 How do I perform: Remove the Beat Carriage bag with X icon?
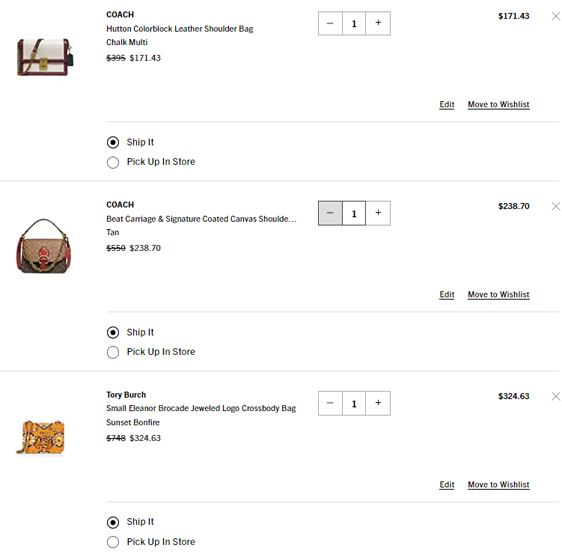click(x=556, y=206)
